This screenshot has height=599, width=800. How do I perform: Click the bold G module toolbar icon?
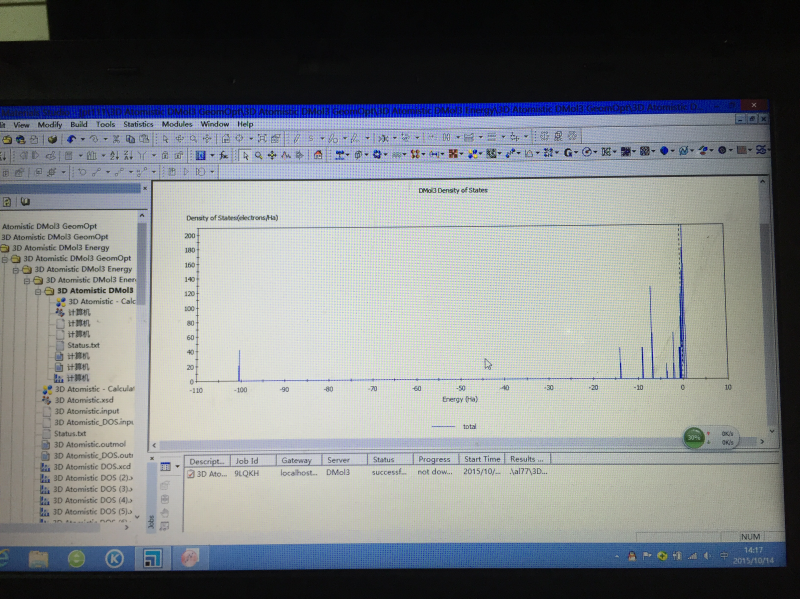(567, 152)
